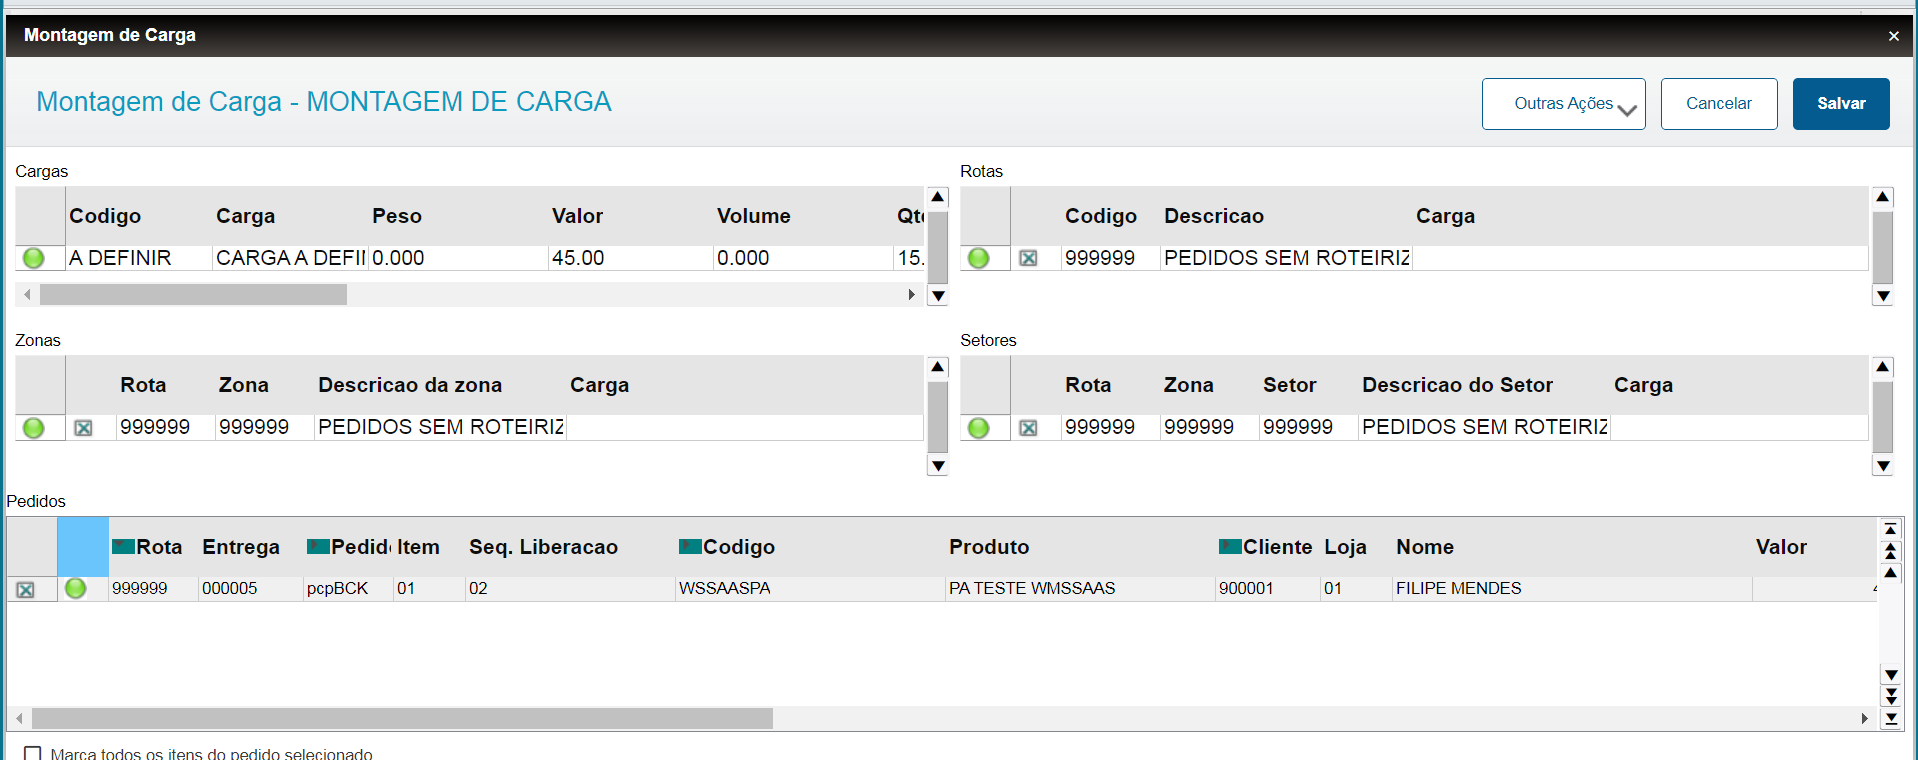1918x760 pixels.
Task: Click Pedidos grid jump-to-bottom arrow
Action: point(1890,719)
